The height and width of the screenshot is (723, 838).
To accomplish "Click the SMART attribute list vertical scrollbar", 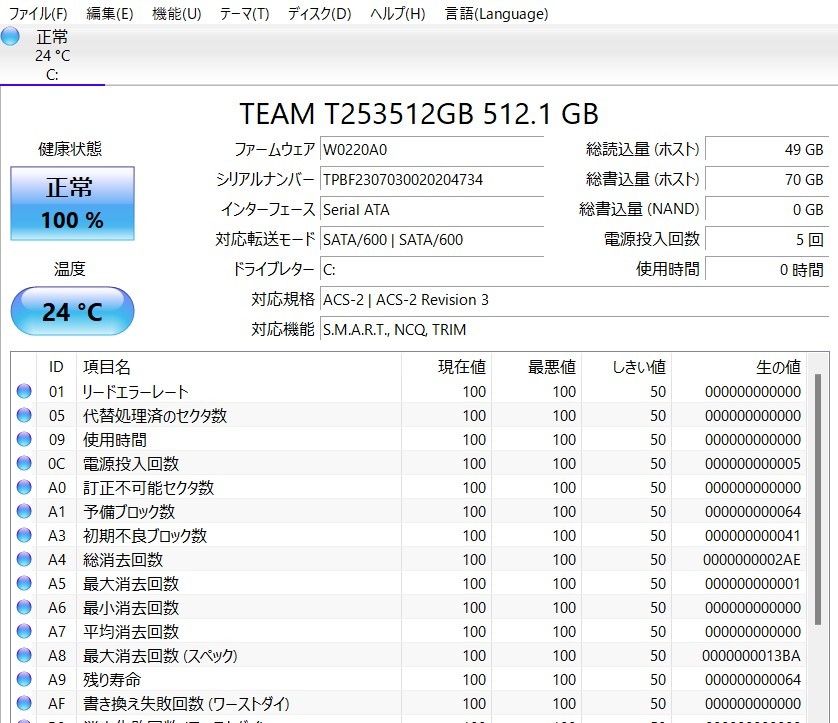I will pyautogui.click(x=818, y=499).
